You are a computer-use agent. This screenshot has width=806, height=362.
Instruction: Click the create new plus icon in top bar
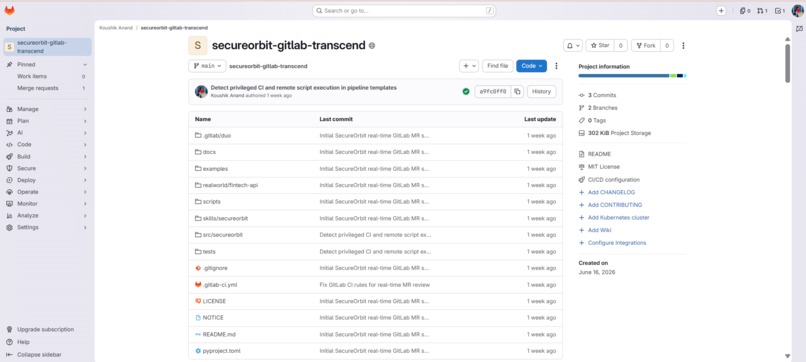[x=721, y=10]
